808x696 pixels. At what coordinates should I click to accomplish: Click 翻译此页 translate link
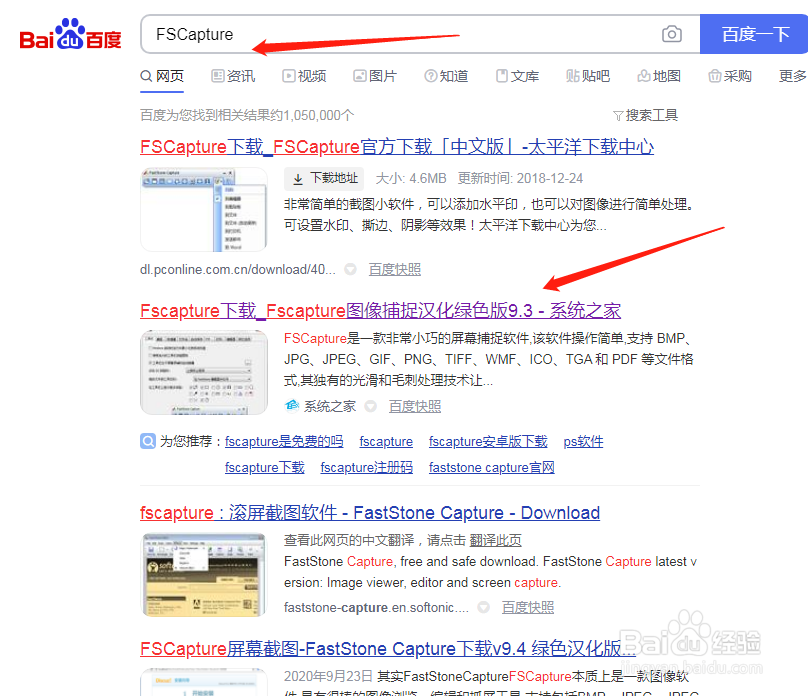(x=496, y=540)
